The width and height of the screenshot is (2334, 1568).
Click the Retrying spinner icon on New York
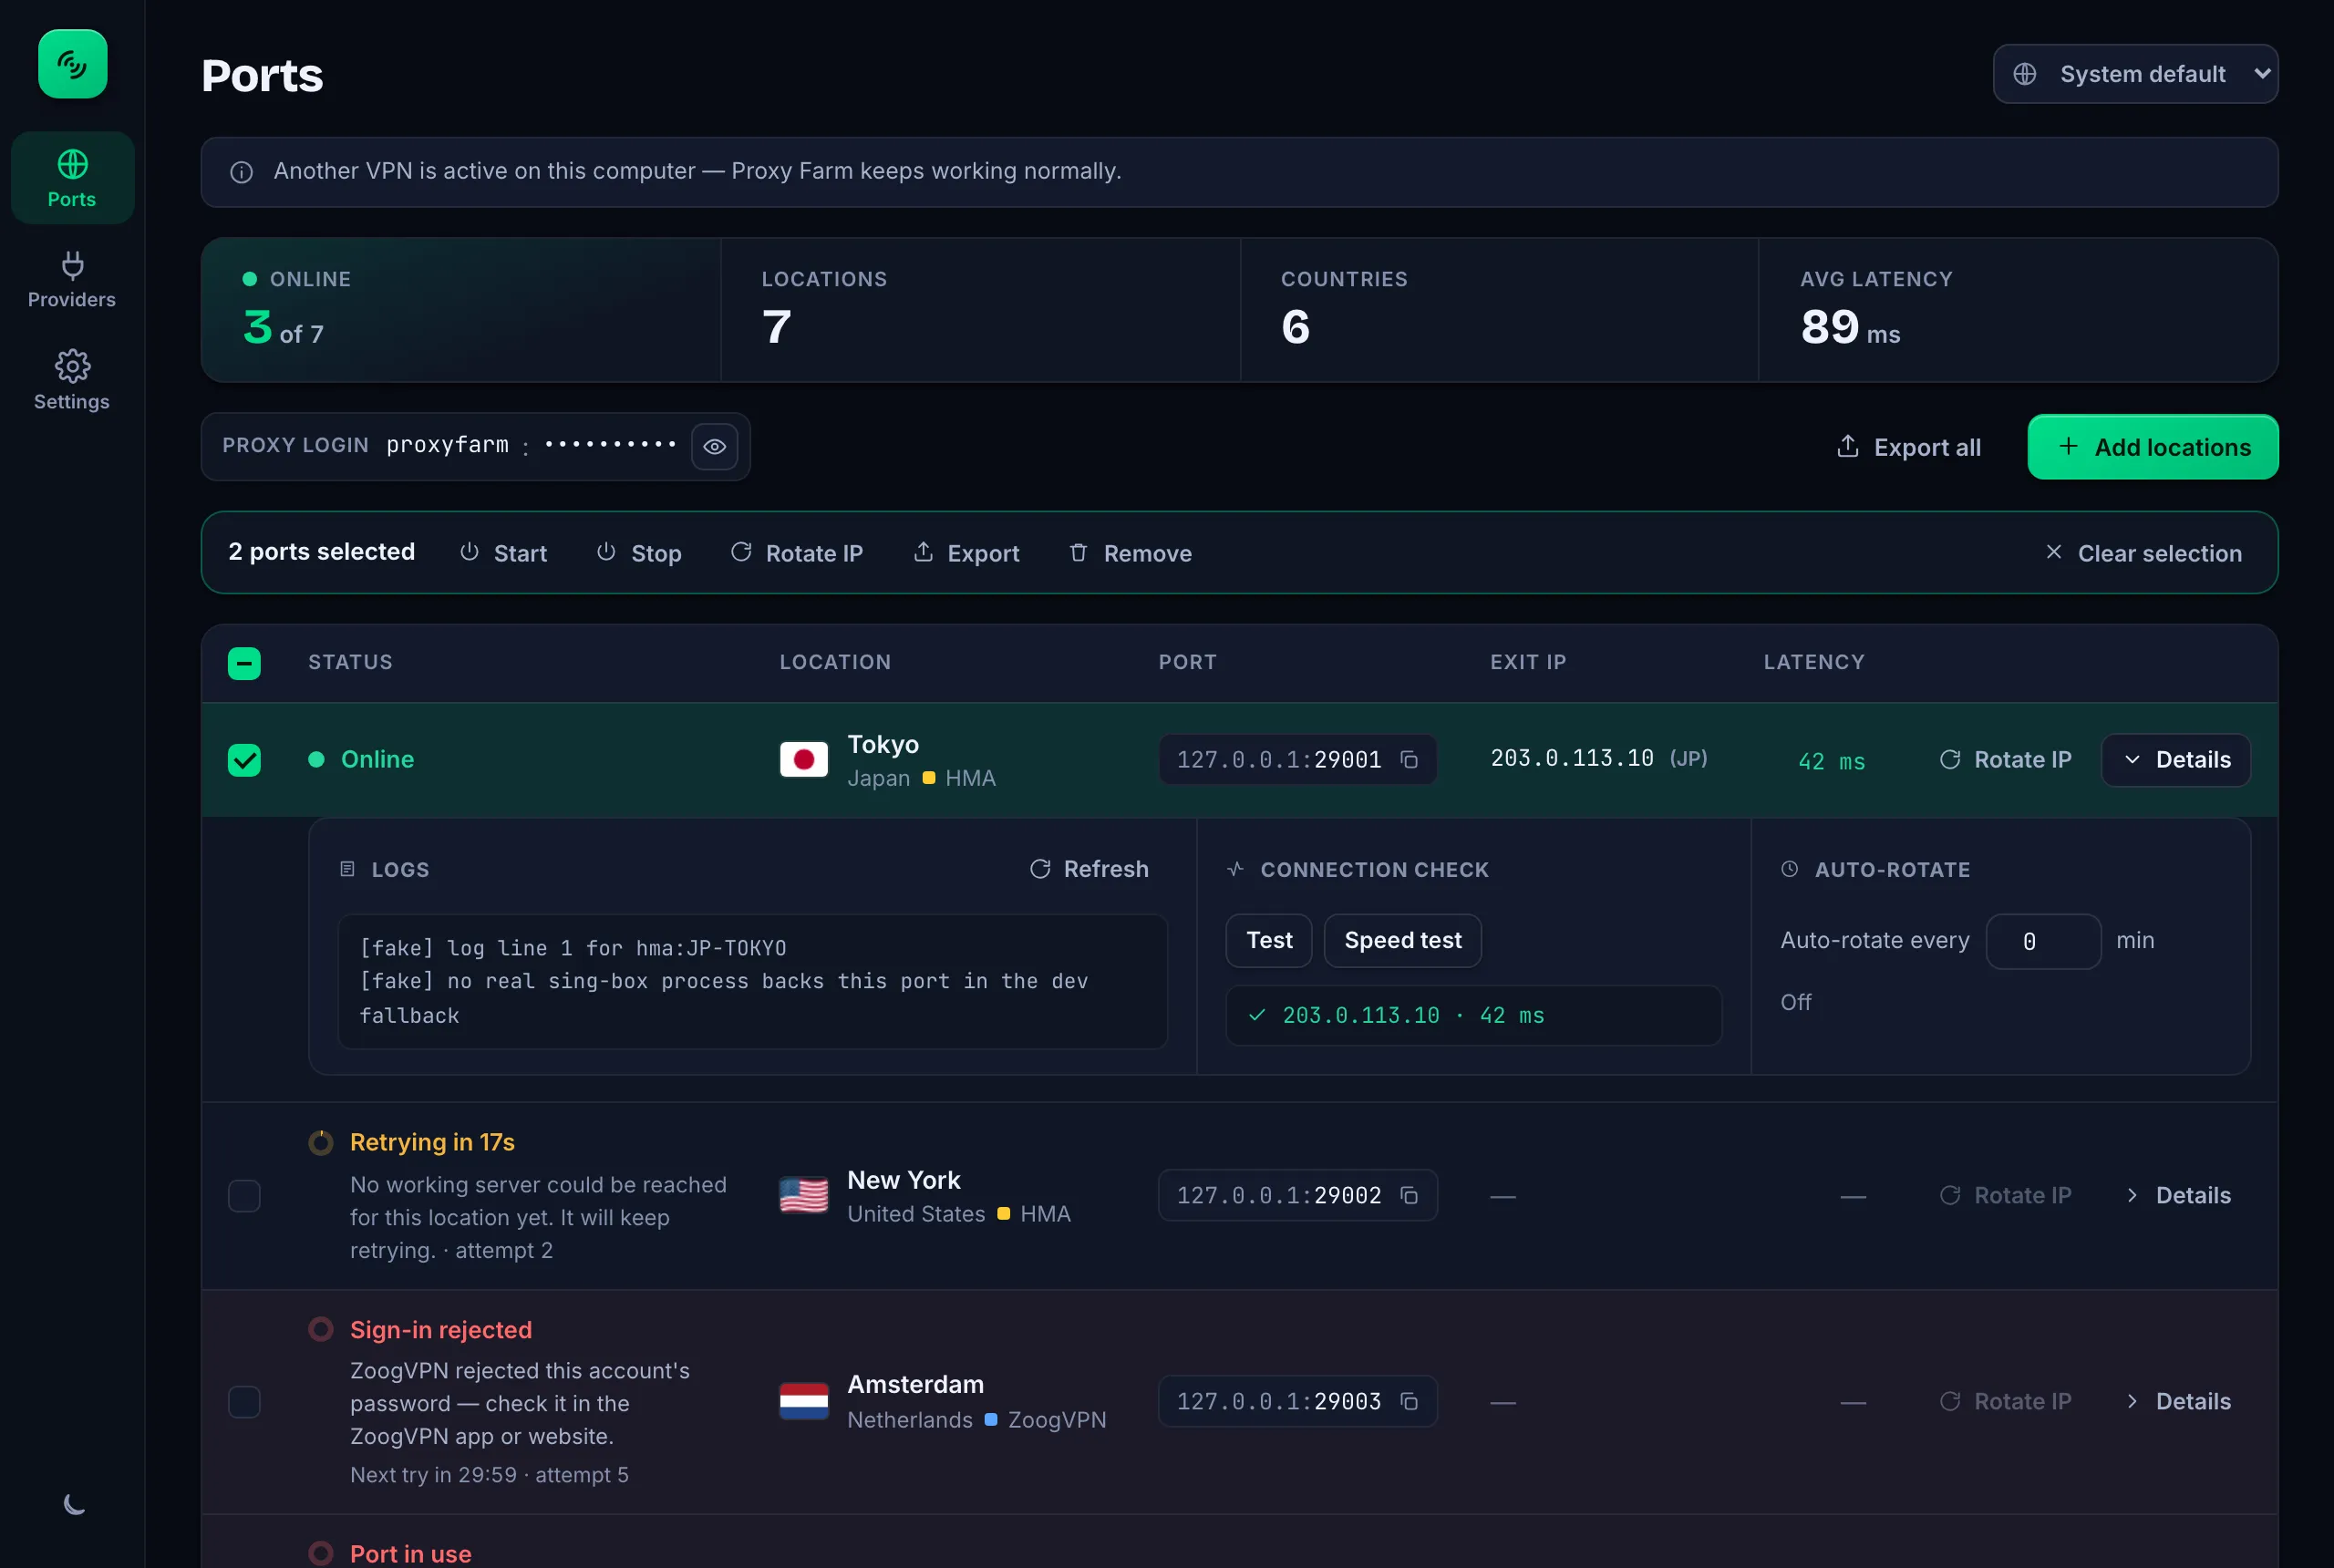tap(320, 1142)
